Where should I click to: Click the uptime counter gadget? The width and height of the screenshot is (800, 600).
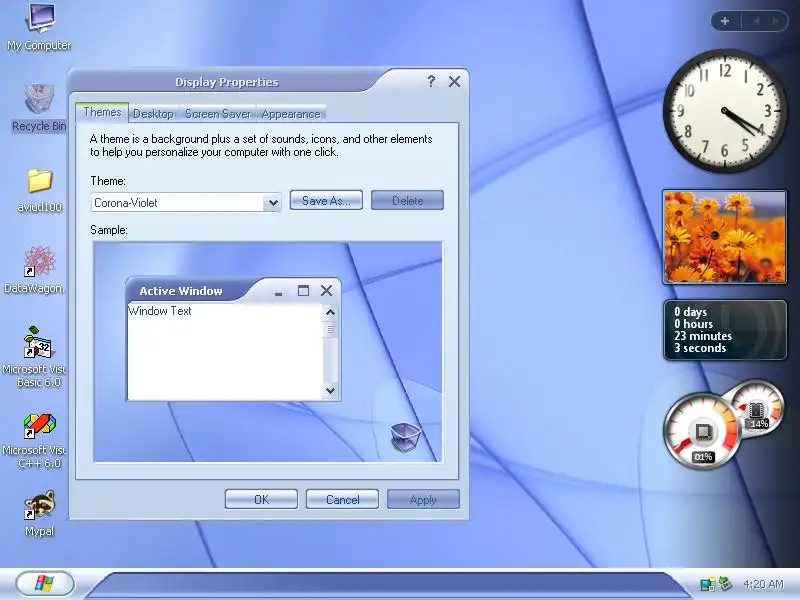click(724, 330)
